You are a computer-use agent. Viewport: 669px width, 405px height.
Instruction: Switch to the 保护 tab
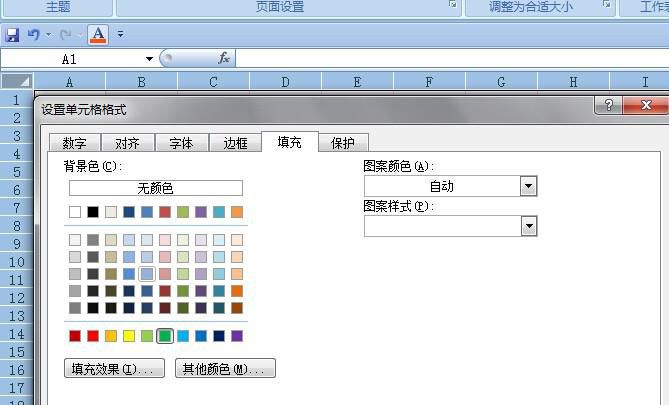click(343, 143)
